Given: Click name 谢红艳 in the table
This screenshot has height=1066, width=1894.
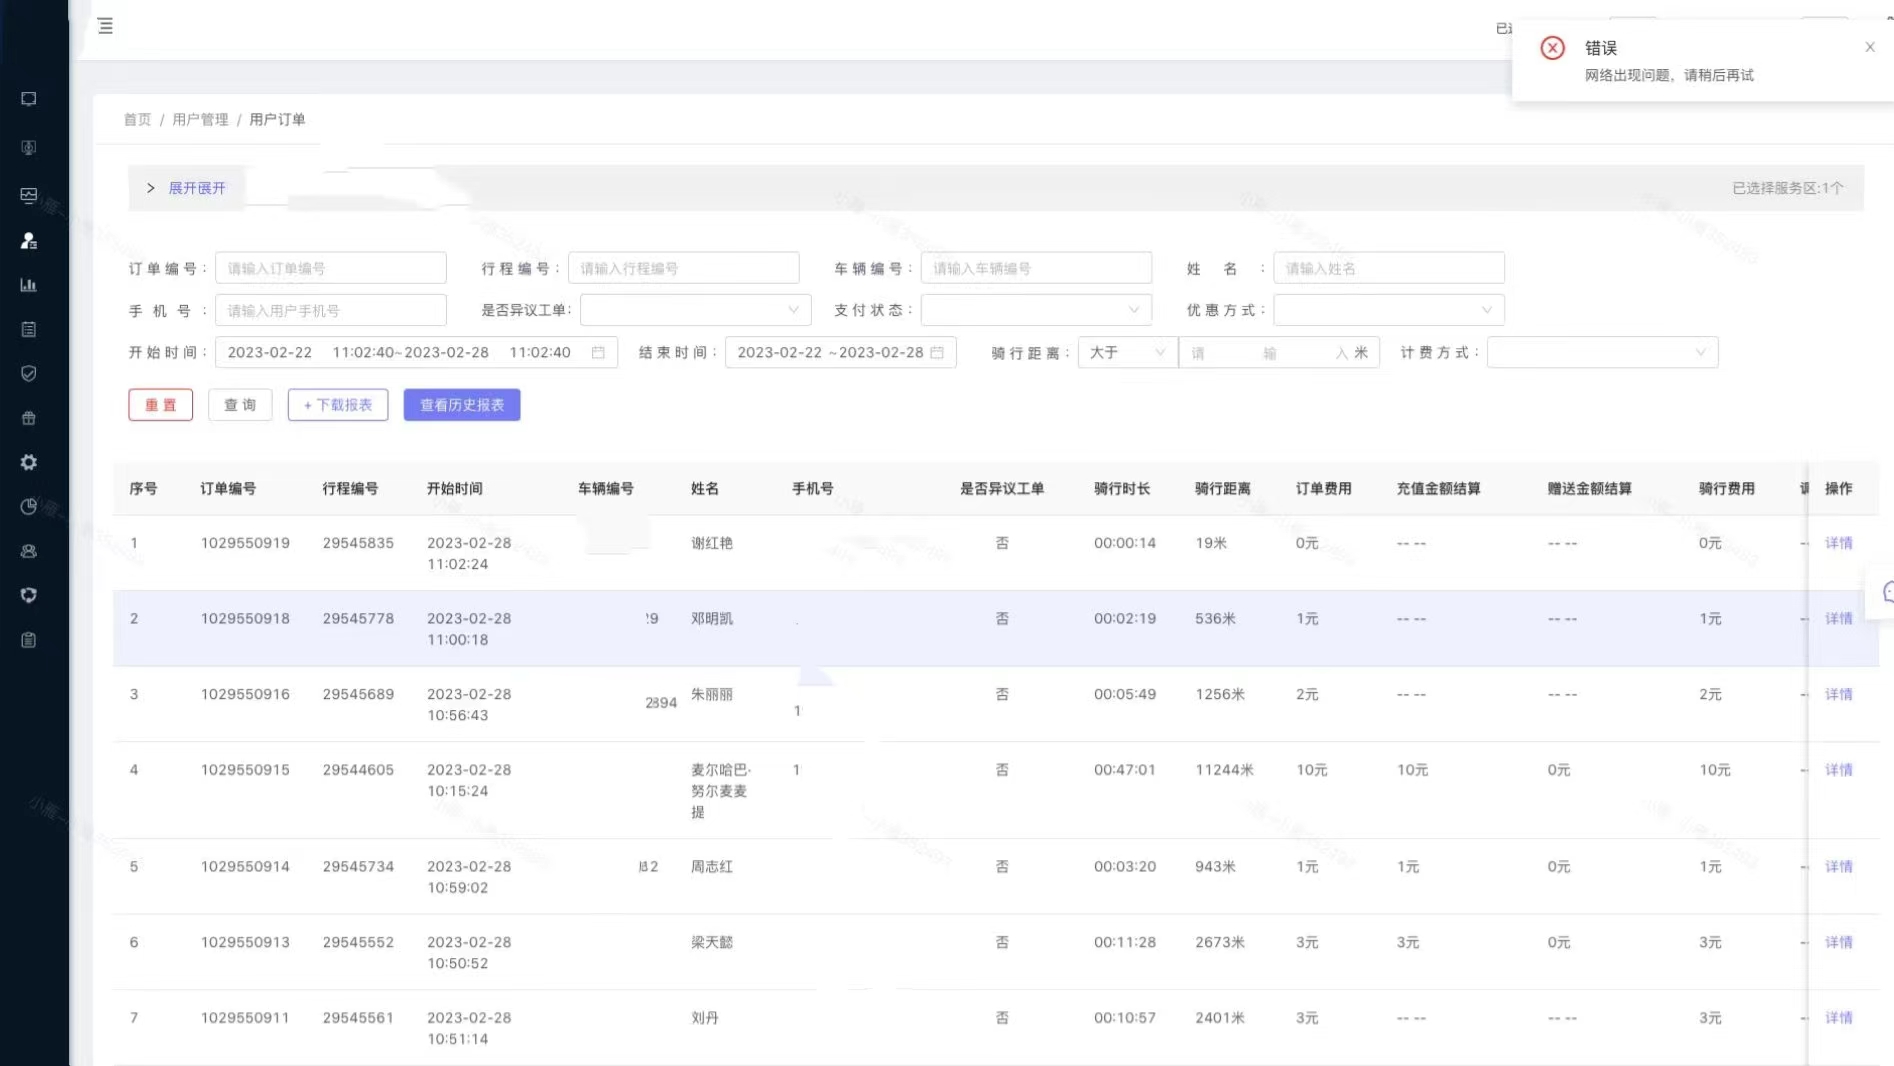Looking at the screenshot, I should point(712,543).
